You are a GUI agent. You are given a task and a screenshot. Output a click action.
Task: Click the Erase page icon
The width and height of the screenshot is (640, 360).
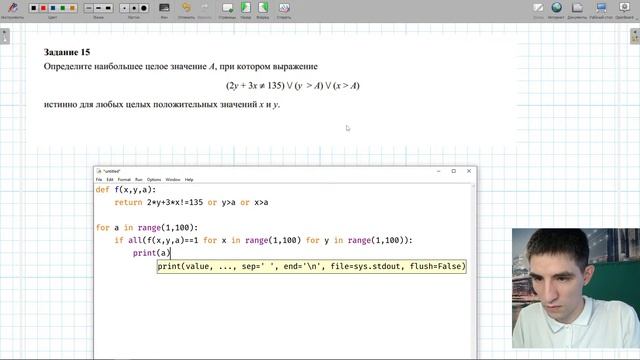(x=284, y=8)
